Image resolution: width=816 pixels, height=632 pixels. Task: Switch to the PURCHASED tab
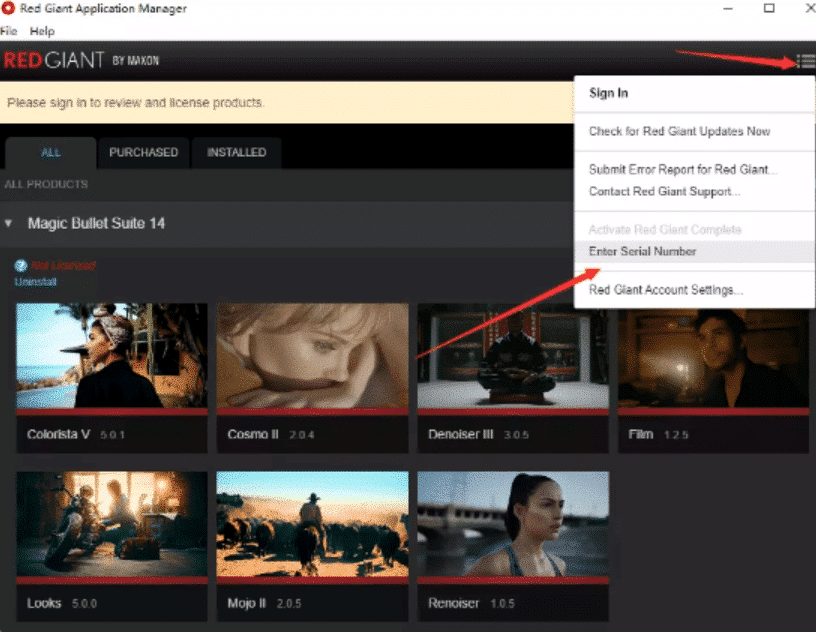(x=143, y=153)
